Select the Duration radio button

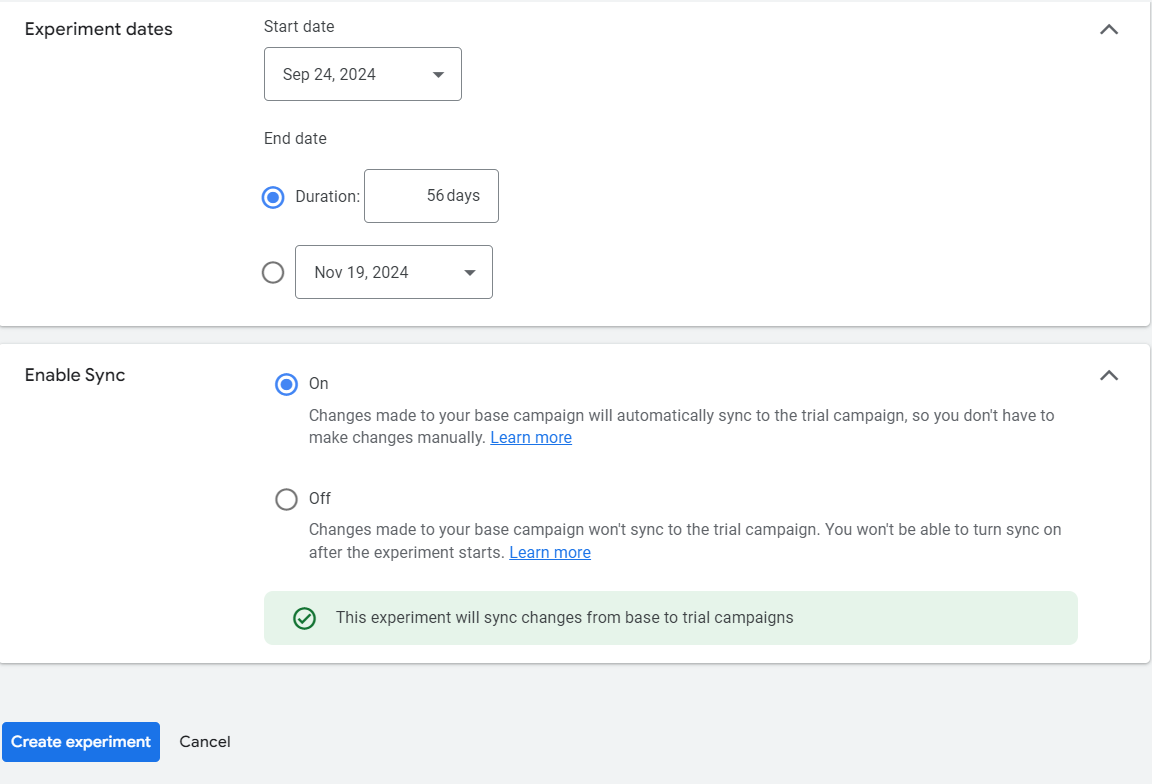(272, 197)
